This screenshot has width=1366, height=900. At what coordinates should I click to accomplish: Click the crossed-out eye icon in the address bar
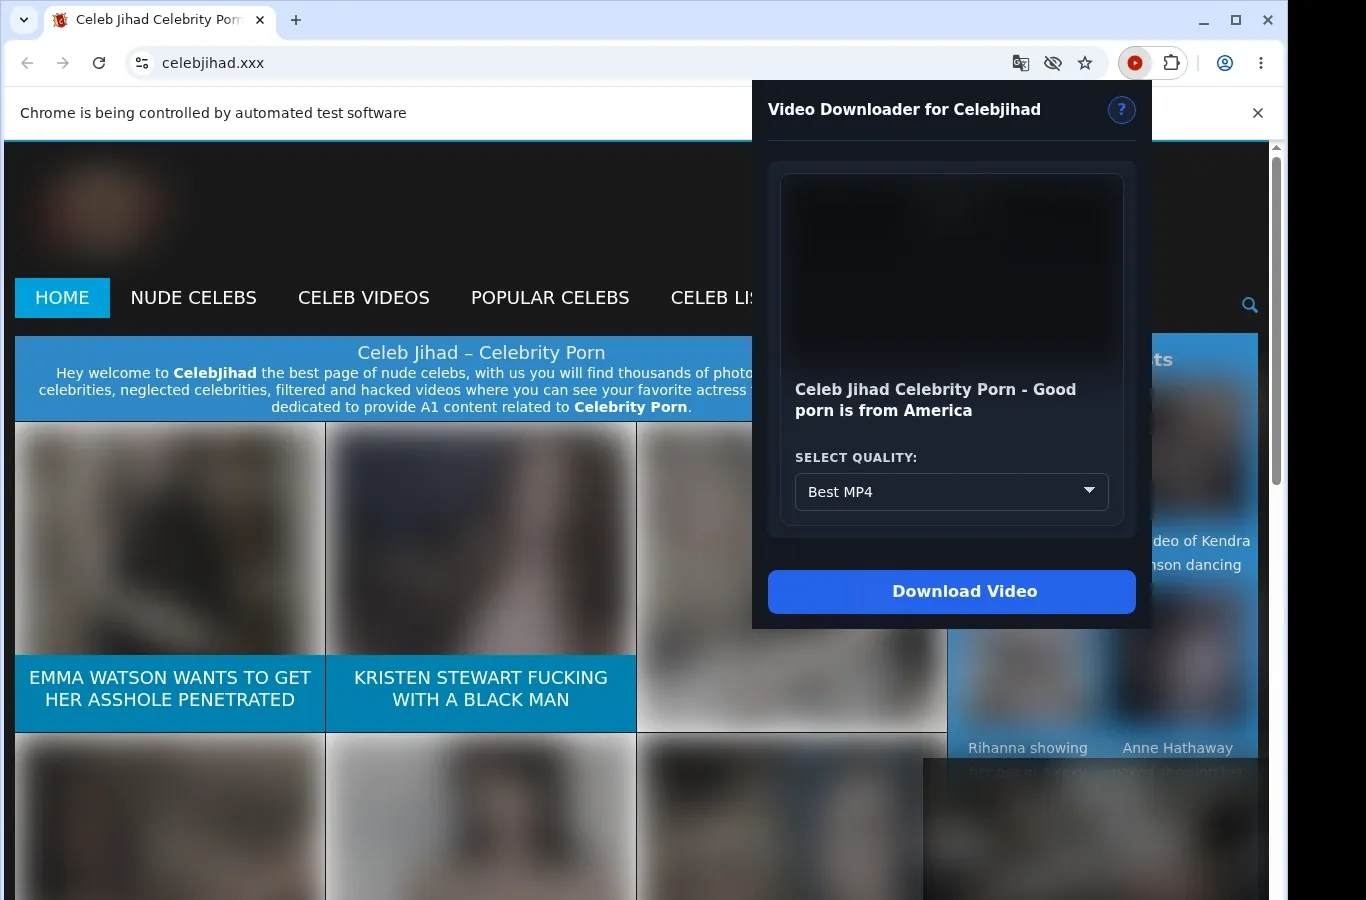[1053, 63]
